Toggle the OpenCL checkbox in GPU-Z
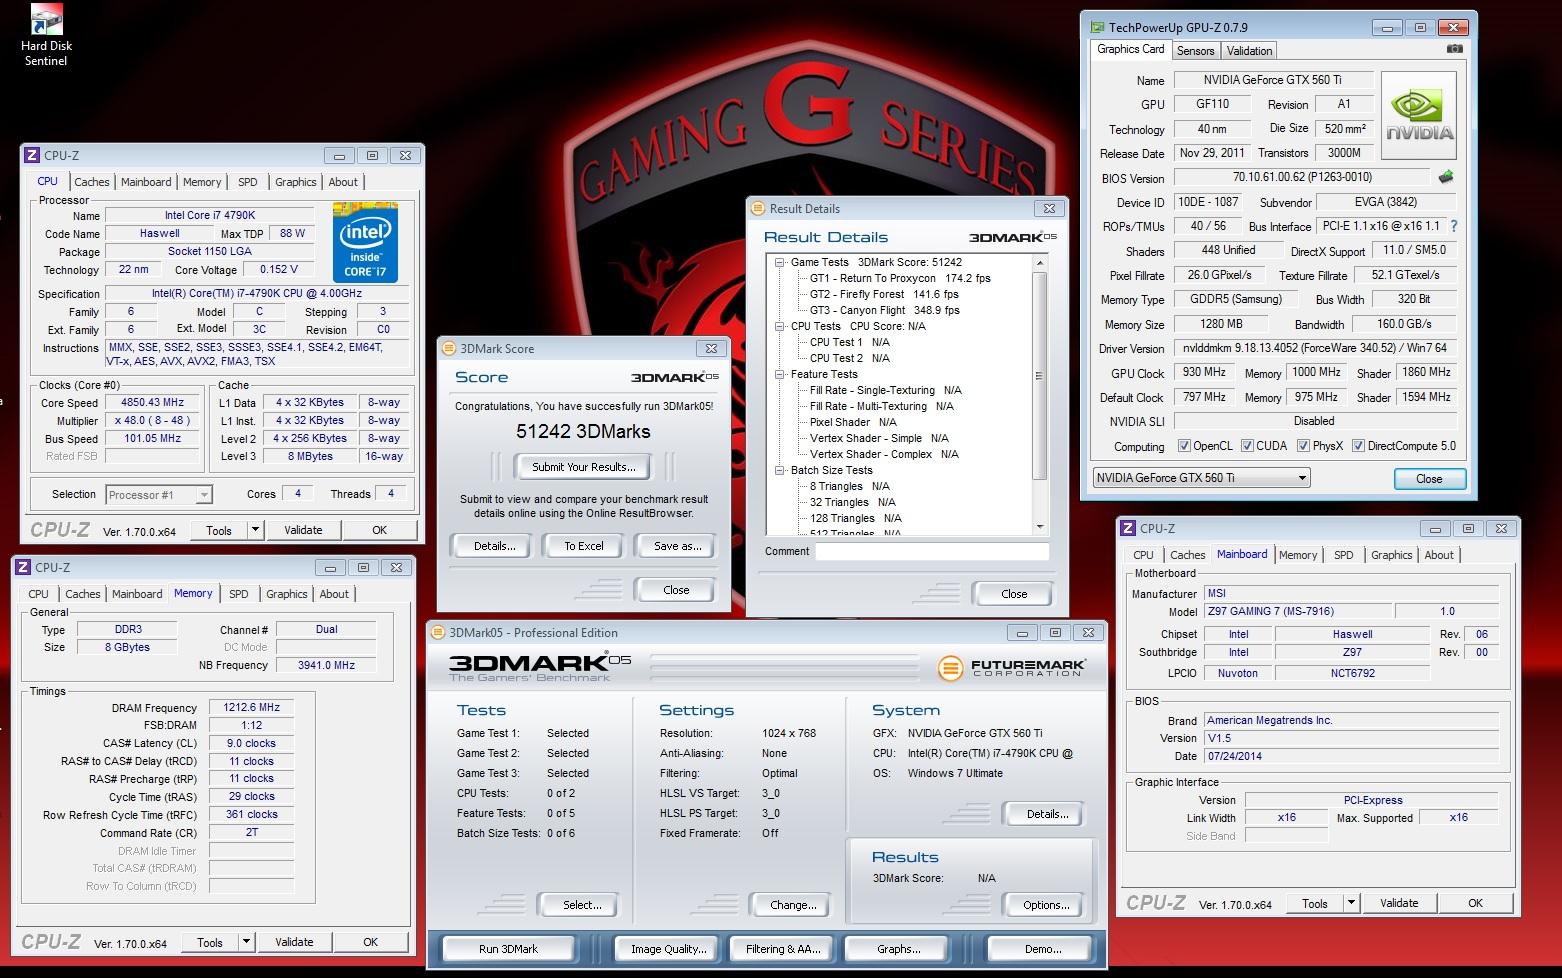Viewport: 1562px width, 978px height. point(1184,446)
